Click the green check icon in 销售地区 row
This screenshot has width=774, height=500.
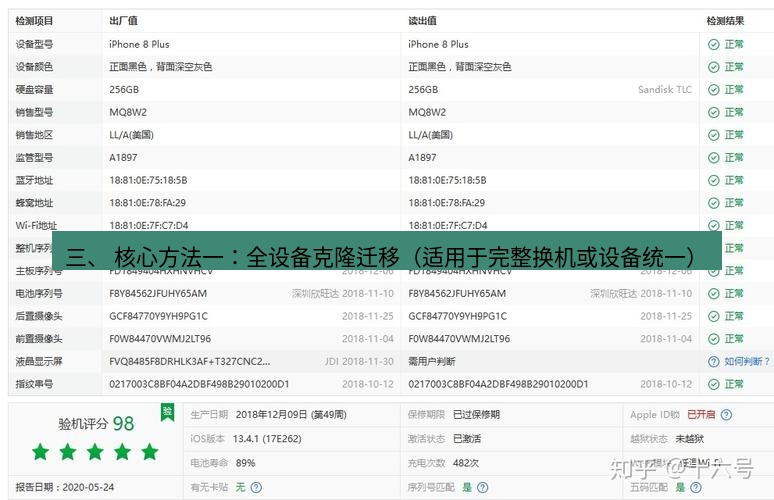(713, 135)
